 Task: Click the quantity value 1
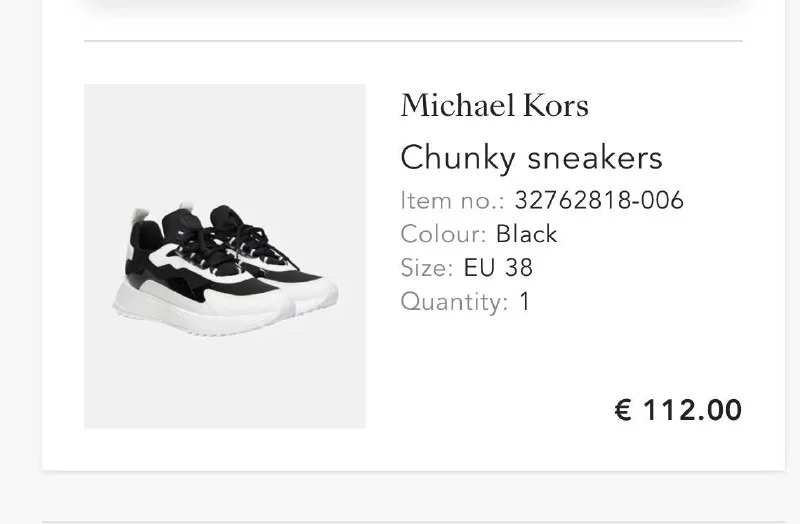click(524, 301)
